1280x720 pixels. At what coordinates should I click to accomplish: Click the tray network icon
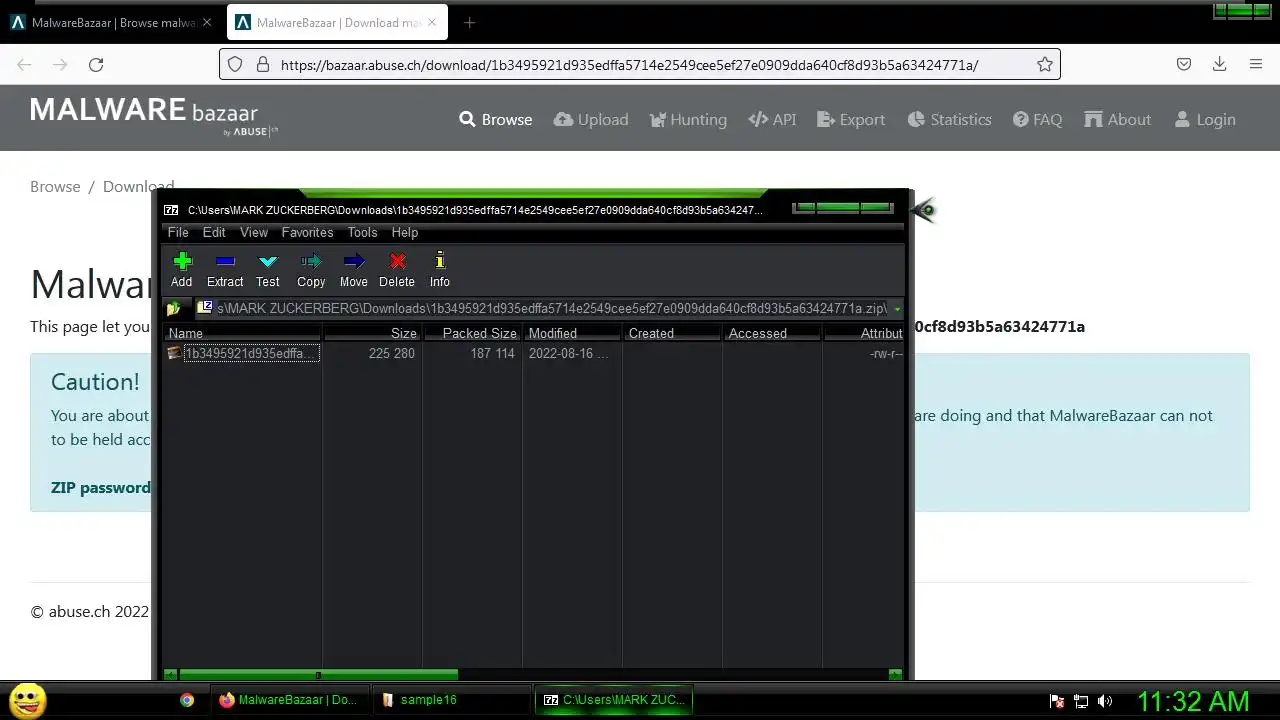coord(1081,702)
